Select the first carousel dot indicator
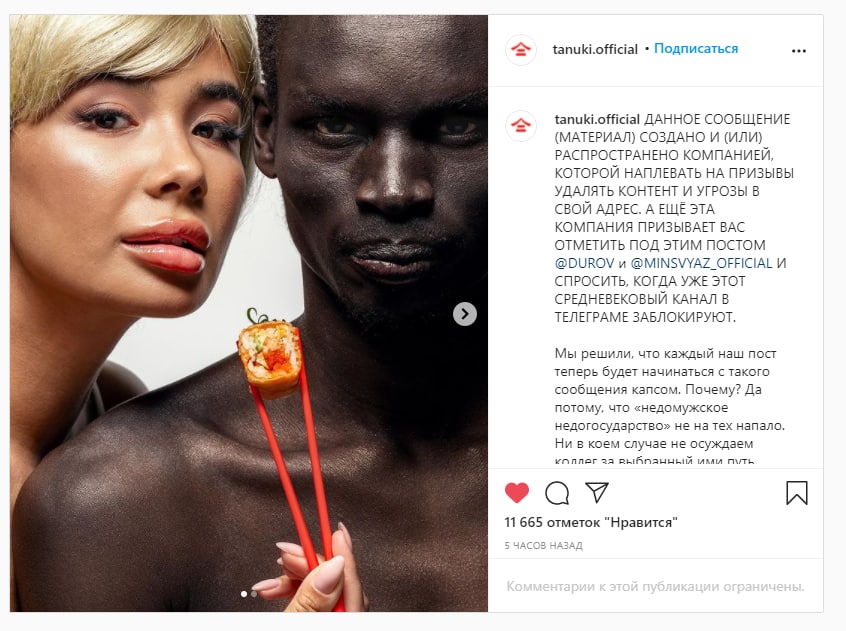Image resolution: width=846 pixels, height=631 pixels. (244, 594)
